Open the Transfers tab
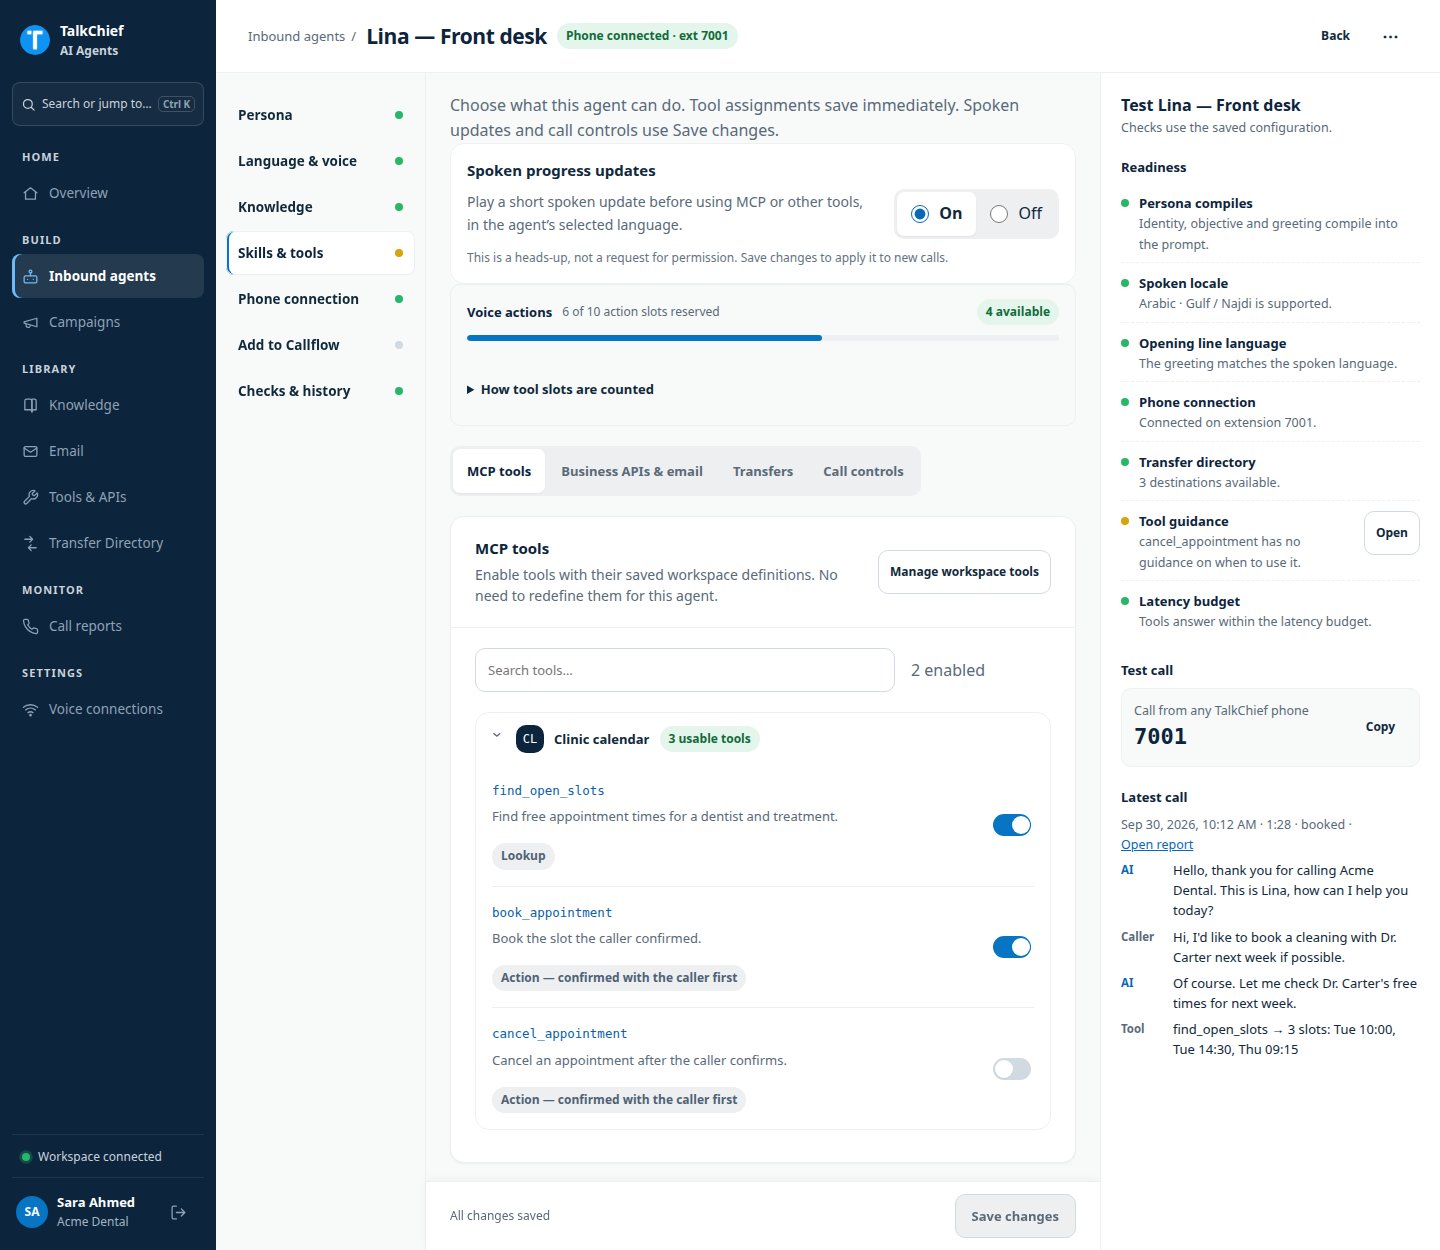The image size is (1440, 1250). 763,472
